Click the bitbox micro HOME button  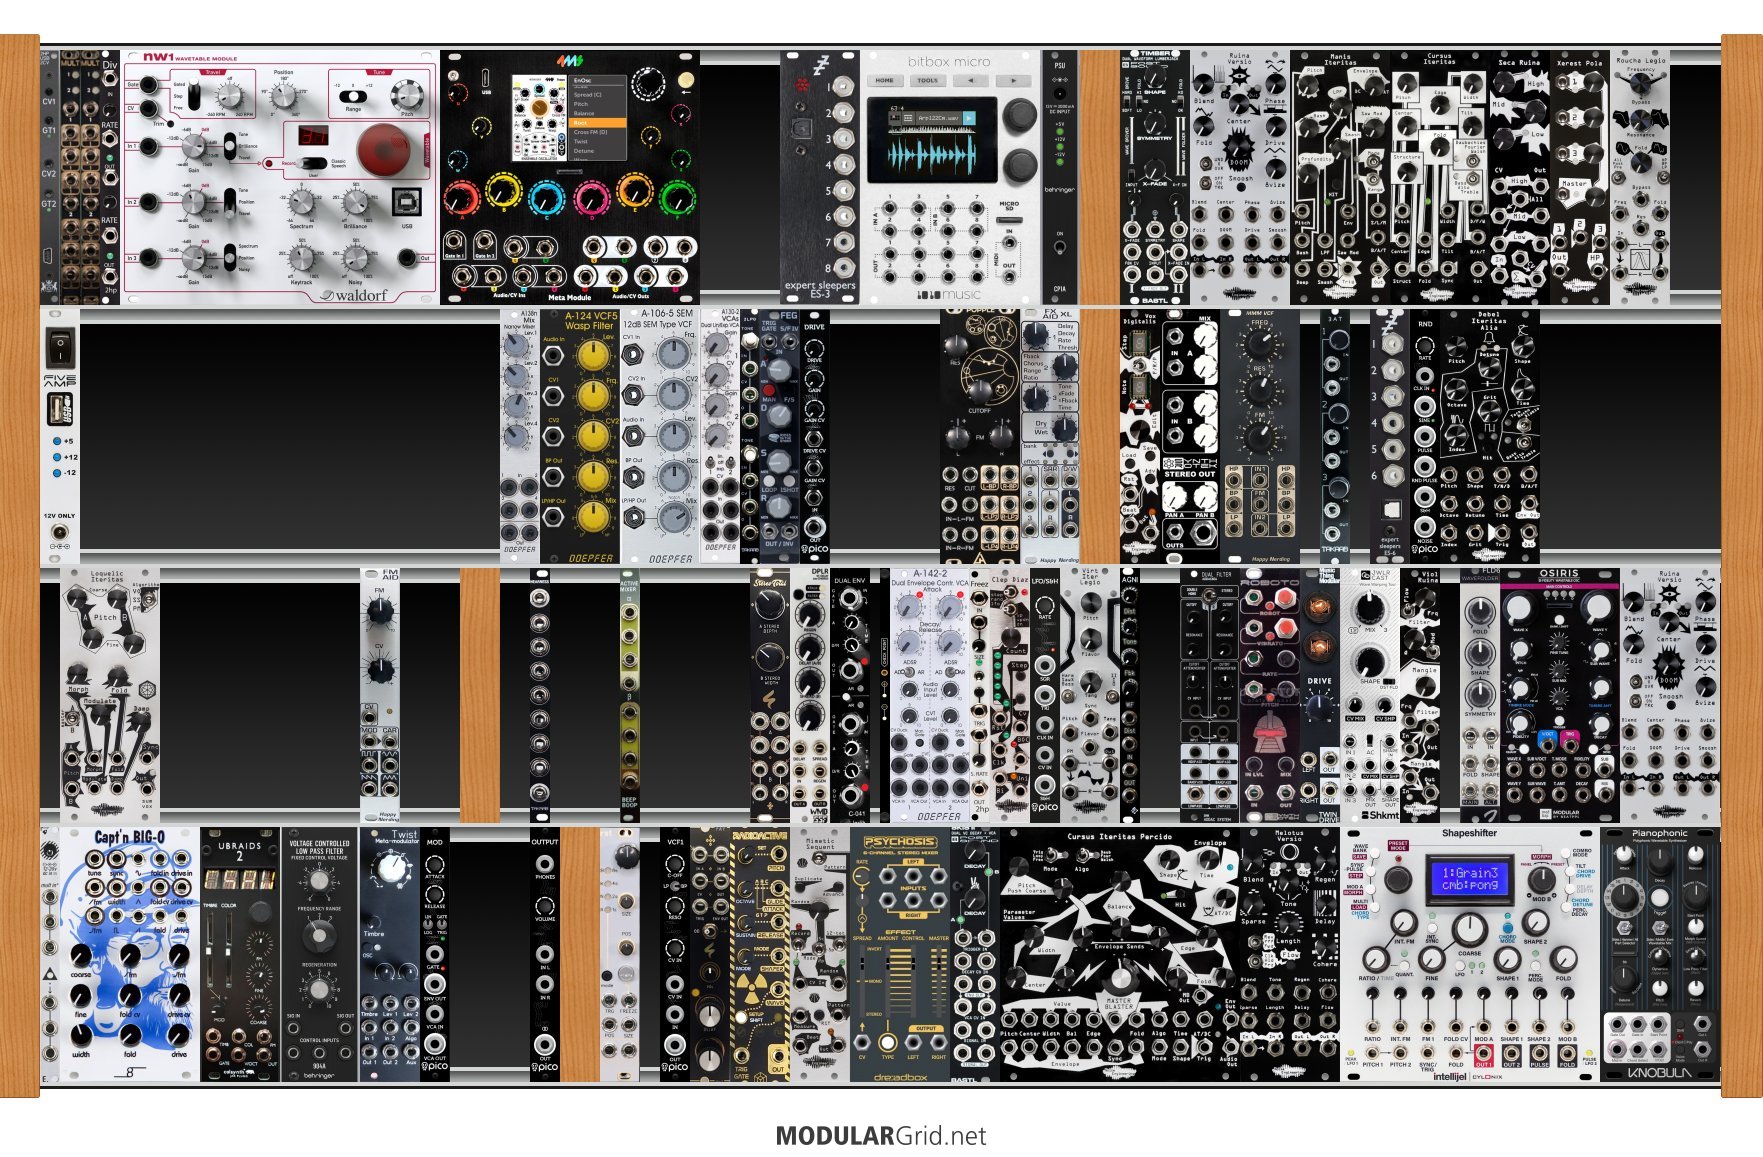point(885,80)
